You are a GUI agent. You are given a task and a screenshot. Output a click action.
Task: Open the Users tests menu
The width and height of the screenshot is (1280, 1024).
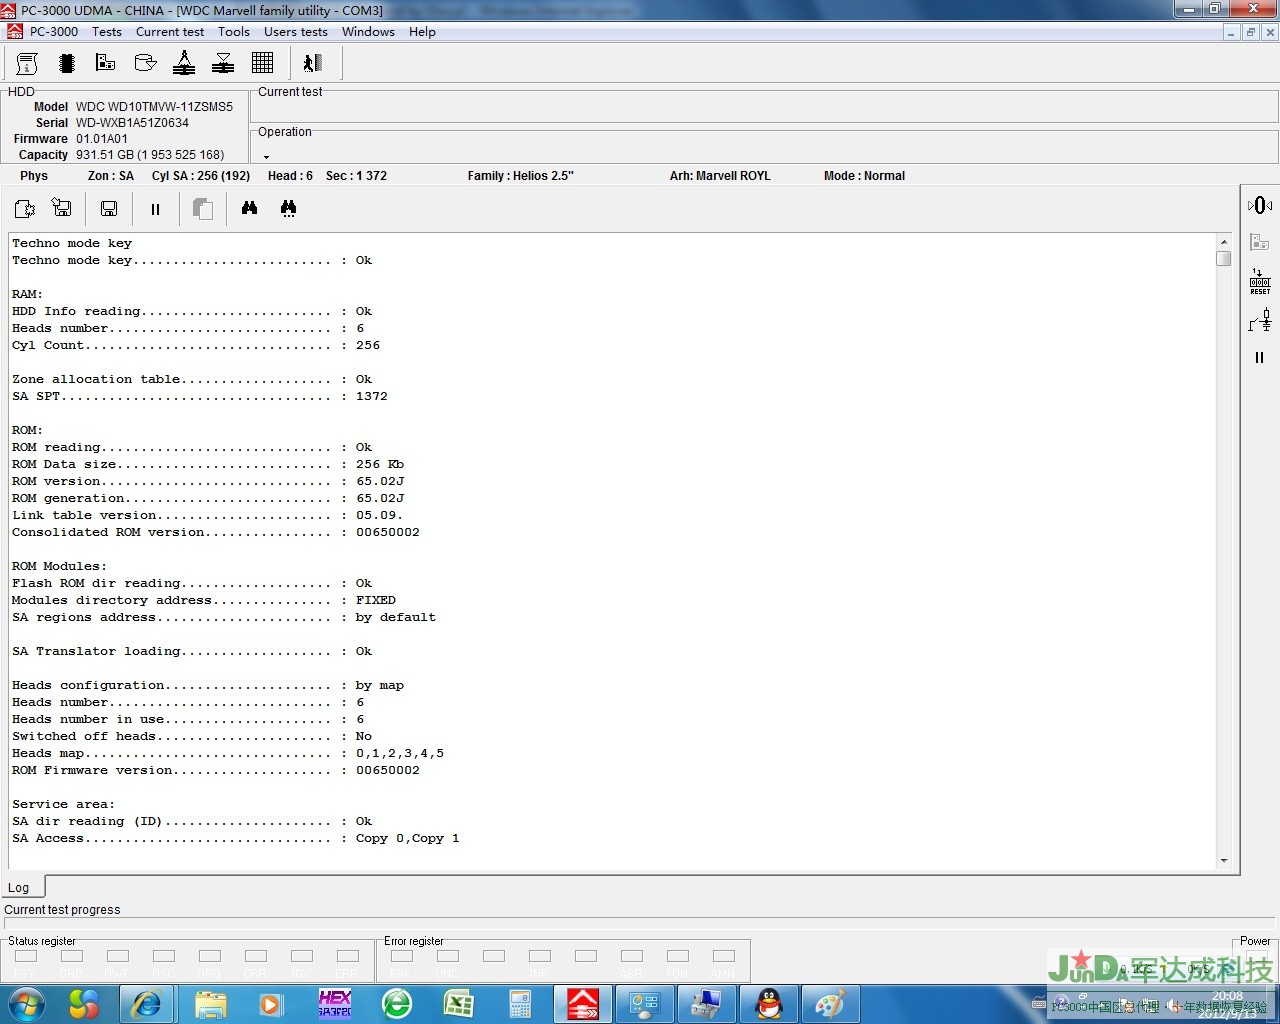(x=296, y=32)
